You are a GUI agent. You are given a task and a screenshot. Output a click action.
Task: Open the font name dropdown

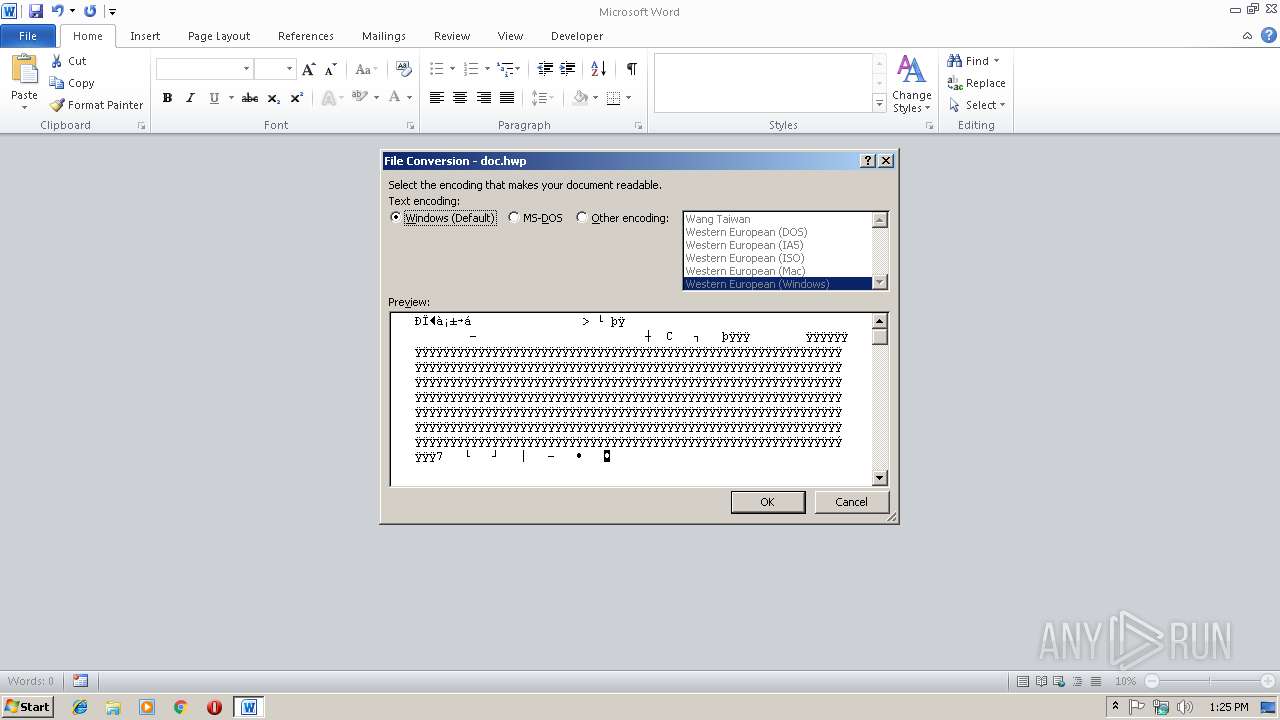(x=246, y=69)
